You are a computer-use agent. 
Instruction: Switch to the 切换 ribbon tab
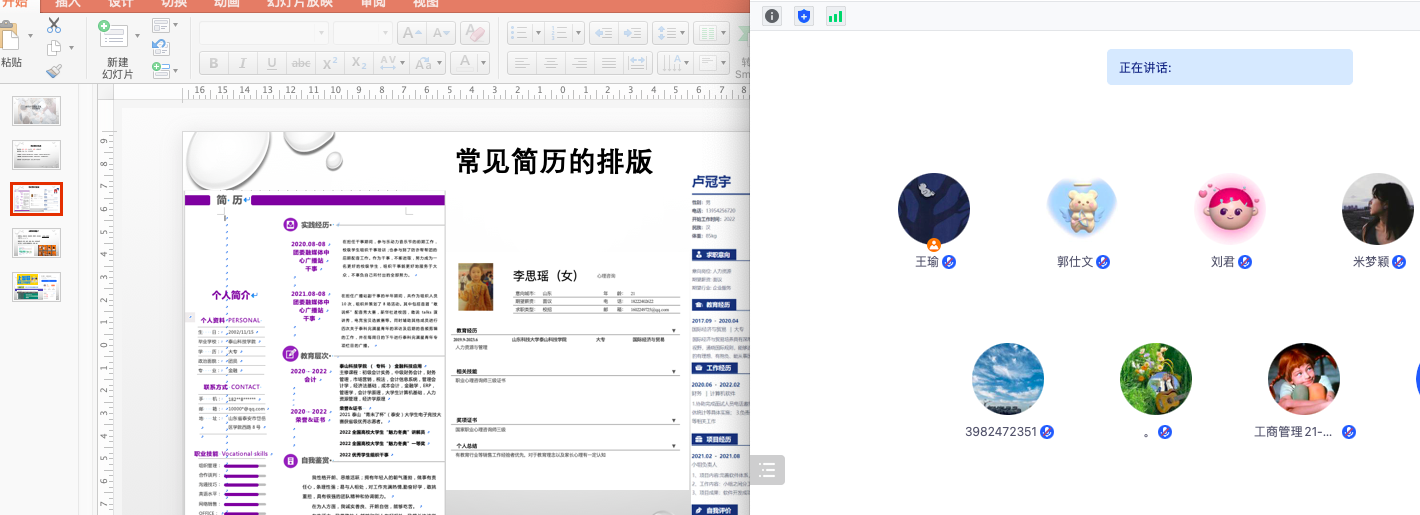click(173, 4)
